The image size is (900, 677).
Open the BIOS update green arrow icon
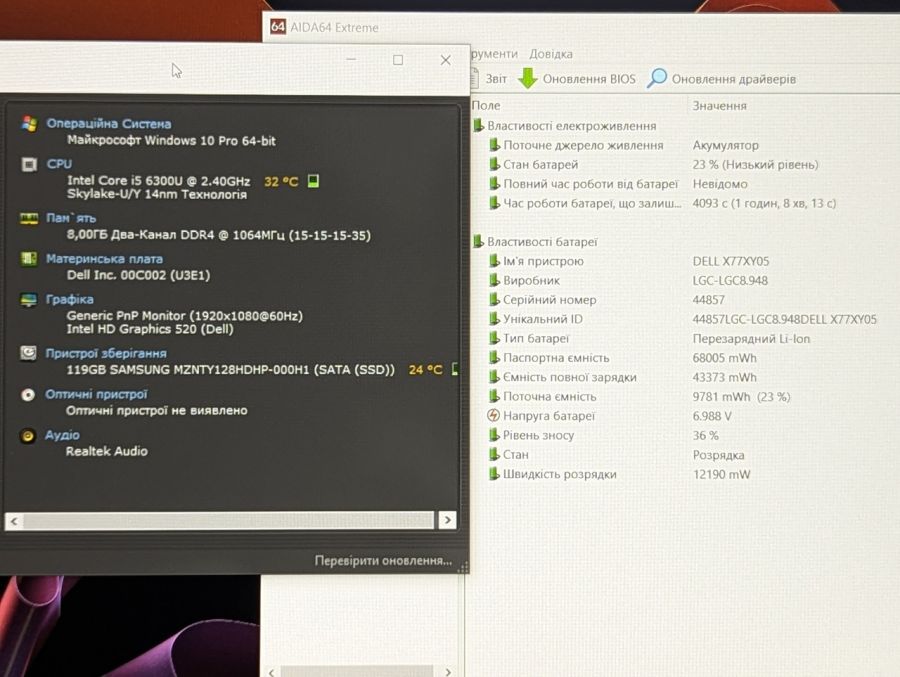[x=527, y=79]
